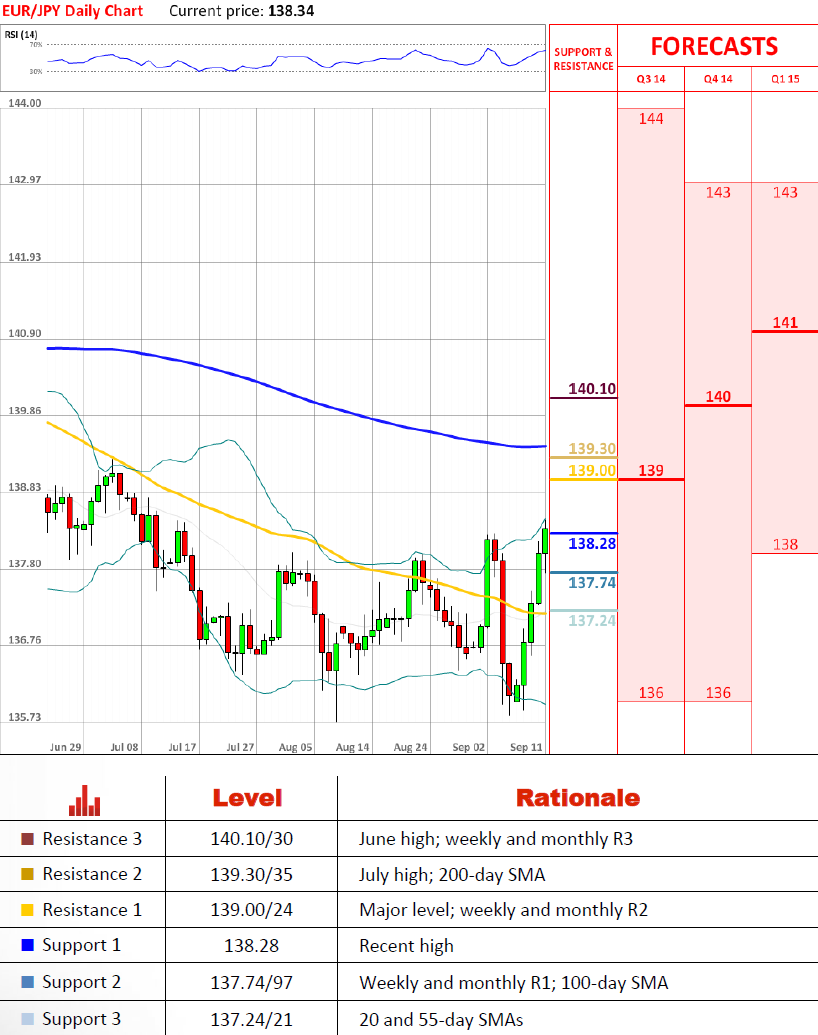Click the last green candlestick near Sep 11
Screen dimensions: 818x1035
(x=545, y=540)
